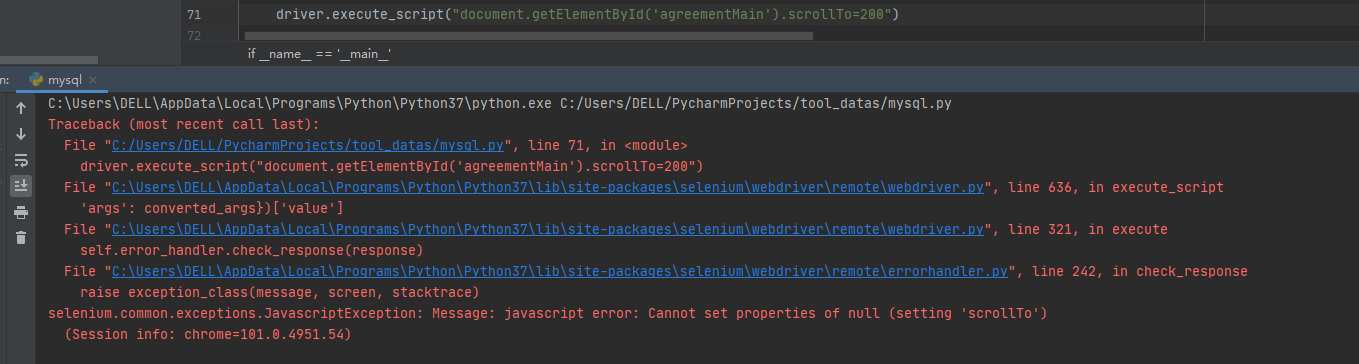Click the Python icon on mysql tab

coord(37,80)
